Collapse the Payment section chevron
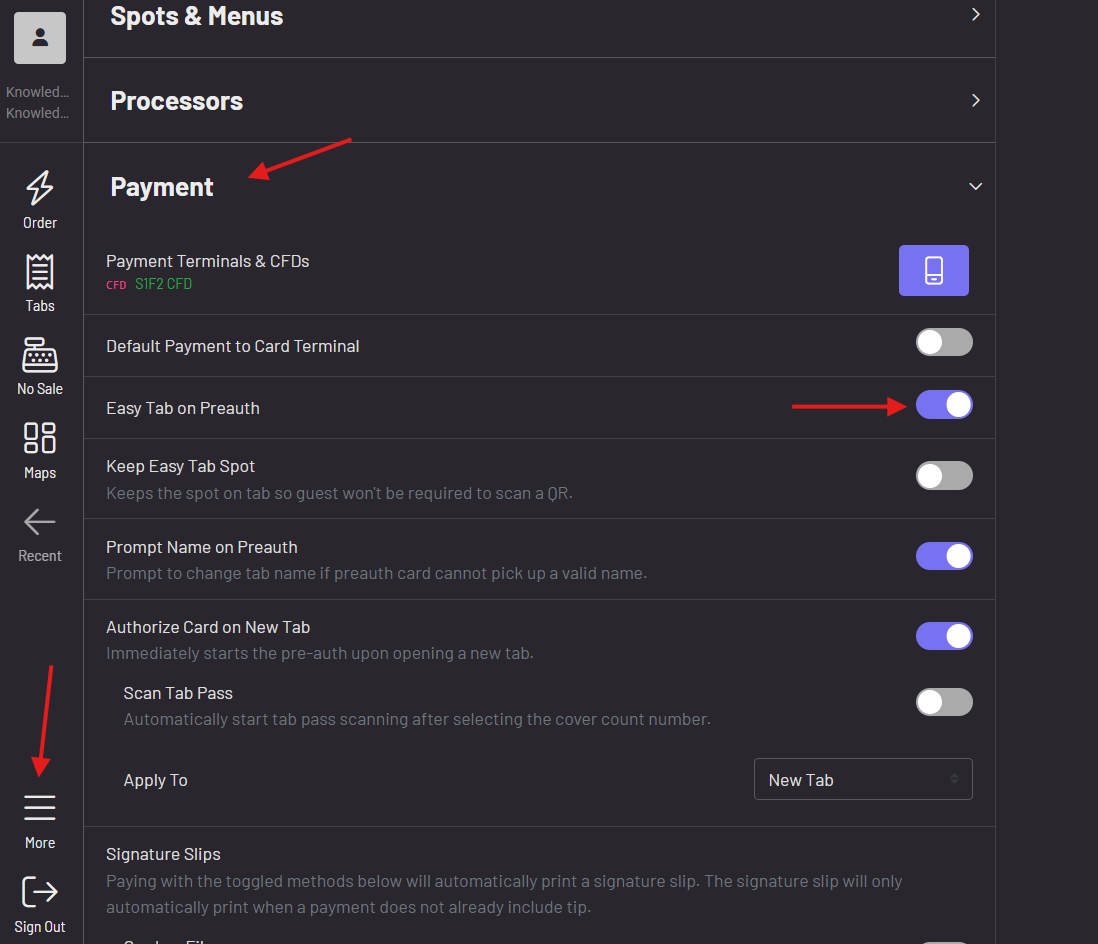 tap(976, 187)
